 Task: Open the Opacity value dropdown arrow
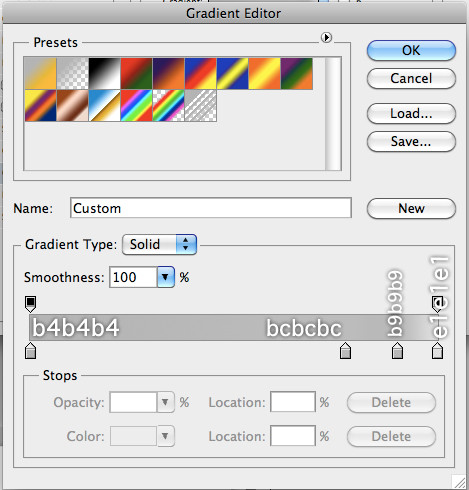click(165, 402)
